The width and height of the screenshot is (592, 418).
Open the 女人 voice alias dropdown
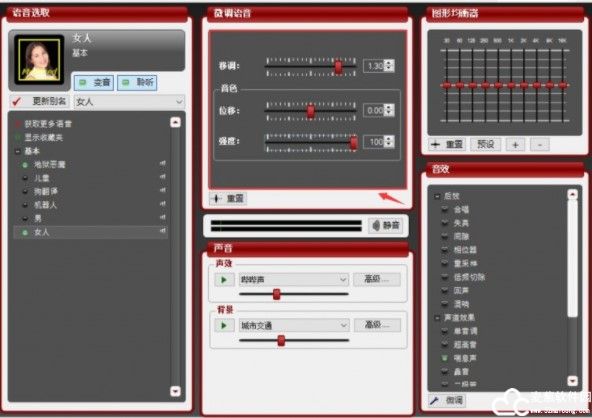129,101
